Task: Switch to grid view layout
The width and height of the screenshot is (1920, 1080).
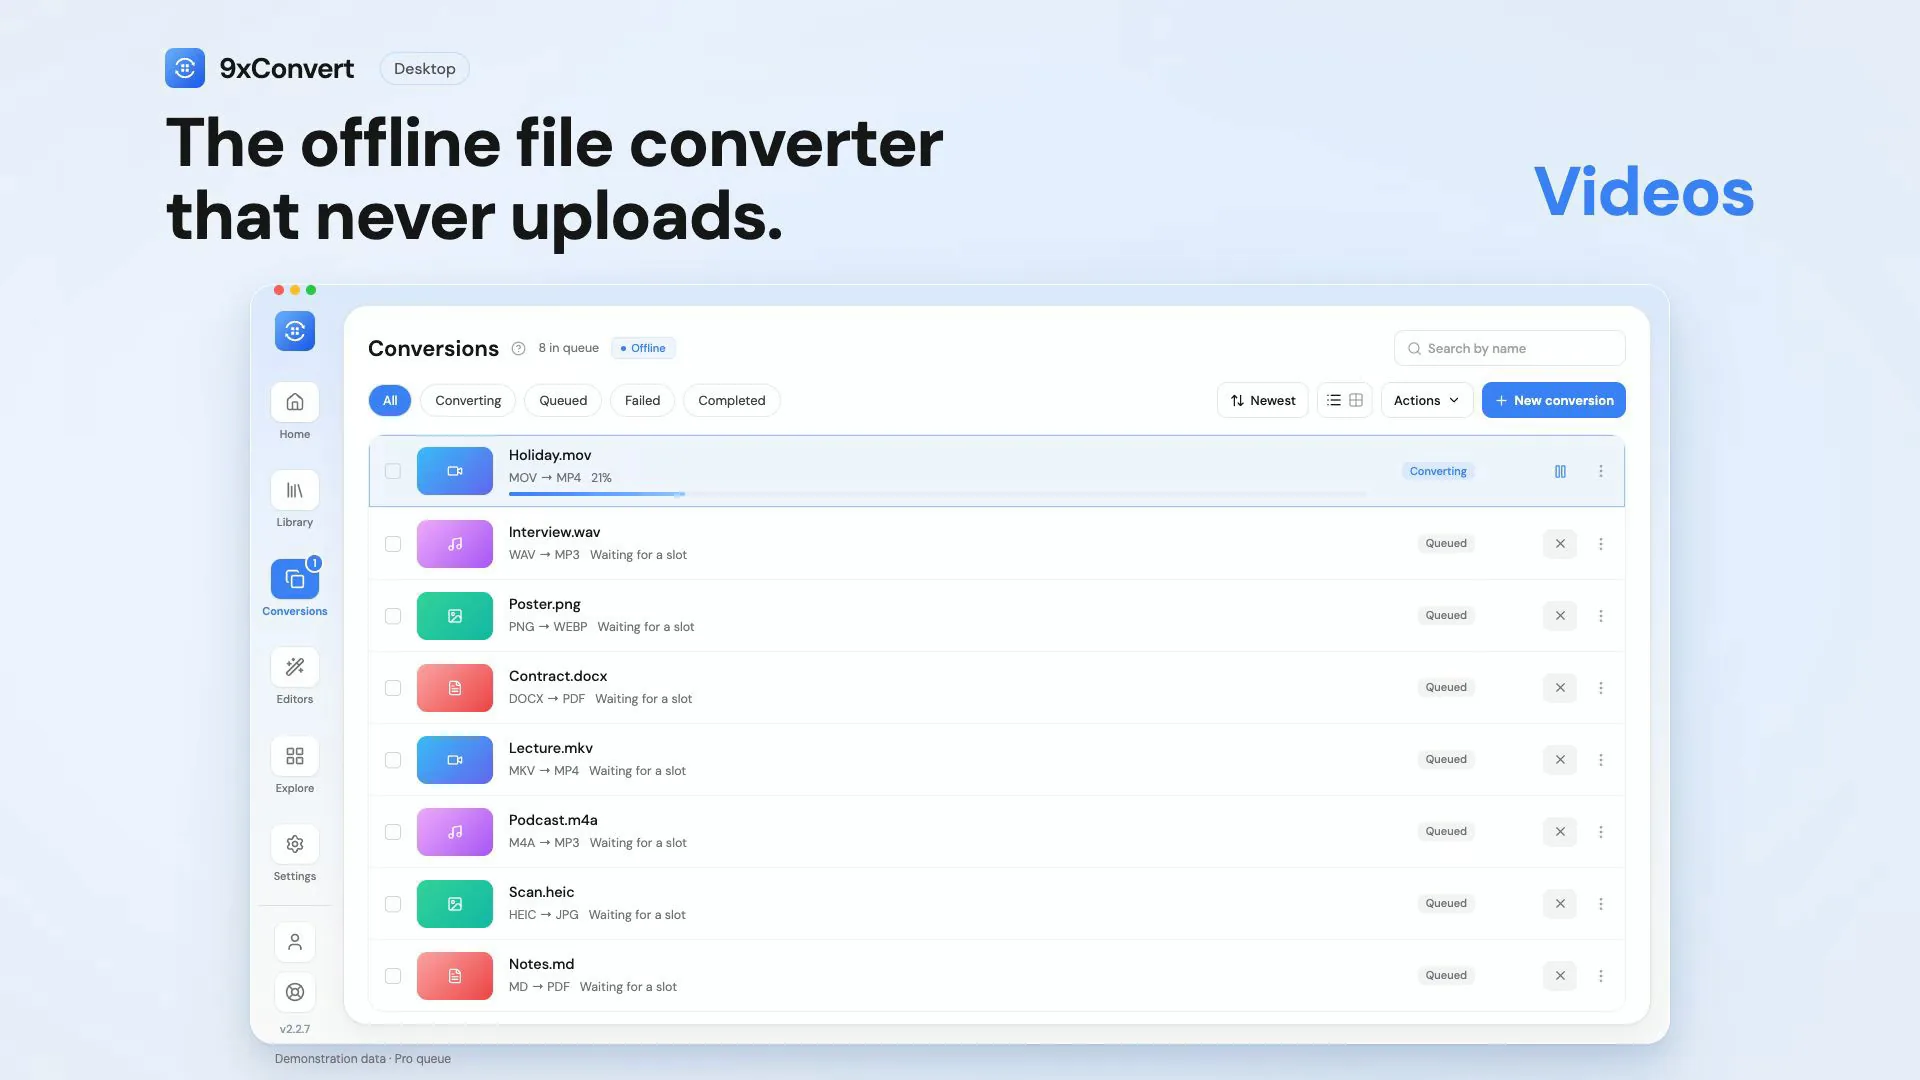Action: click(x=1356, y=400)
